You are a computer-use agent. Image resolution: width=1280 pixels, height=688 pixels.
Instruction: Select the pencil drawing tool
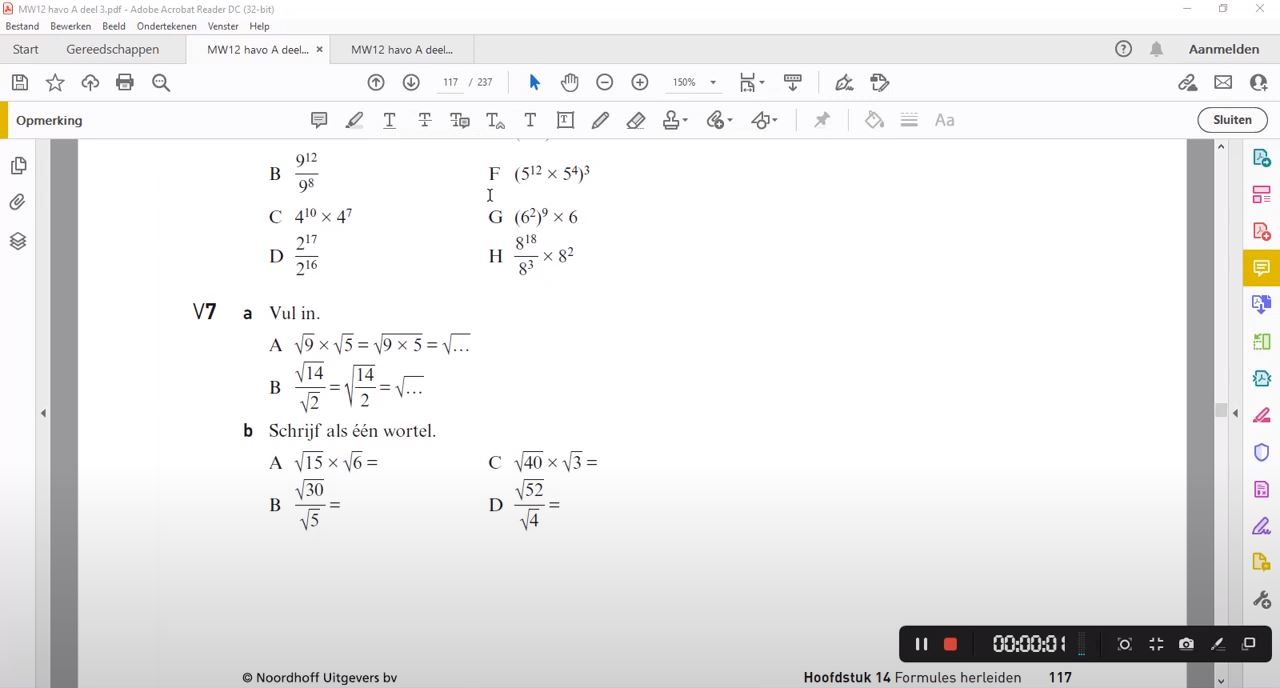pos(600,120)
